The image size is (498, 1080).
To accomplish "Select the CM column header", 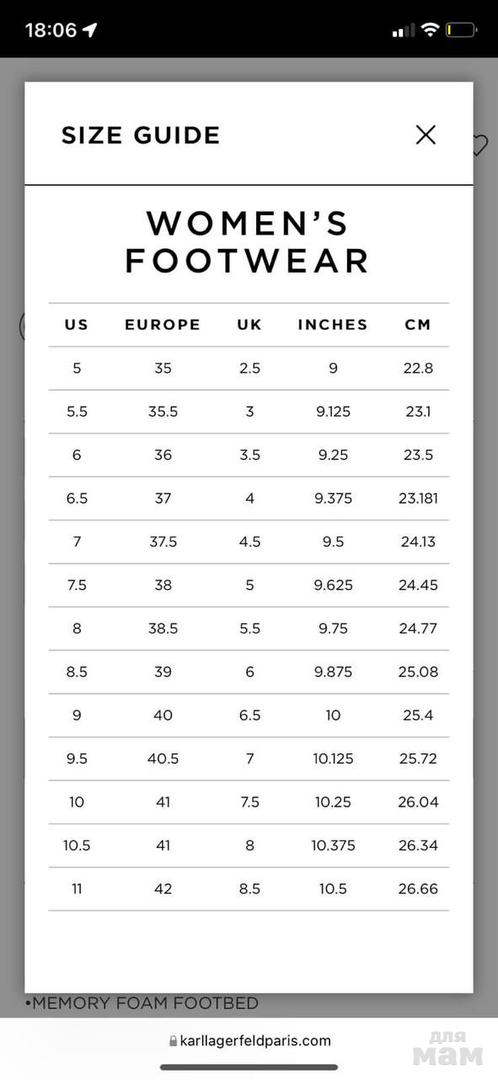I will [x=417, y=324].
